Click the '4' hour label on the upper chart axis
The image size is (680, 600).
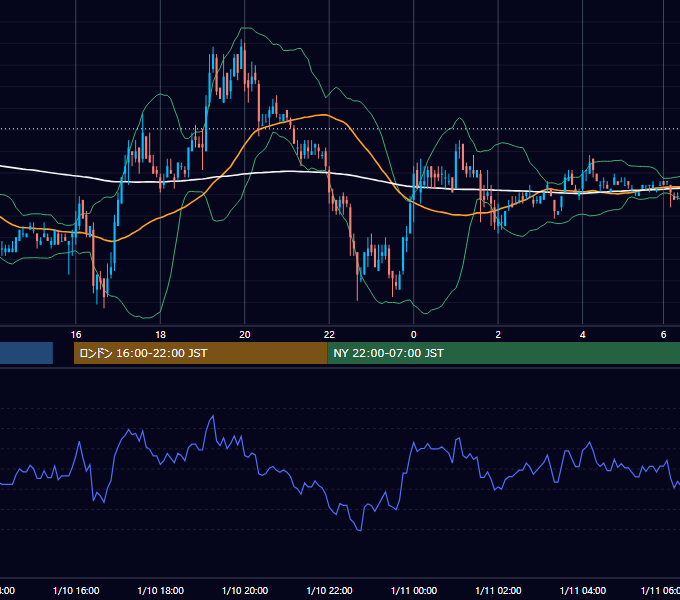pos(582,335)
